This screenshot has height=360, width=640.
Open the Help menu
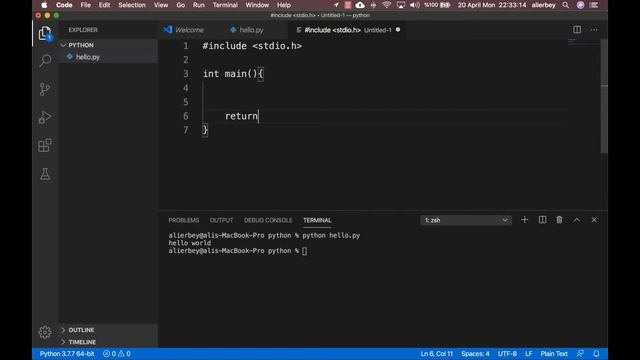284,5
